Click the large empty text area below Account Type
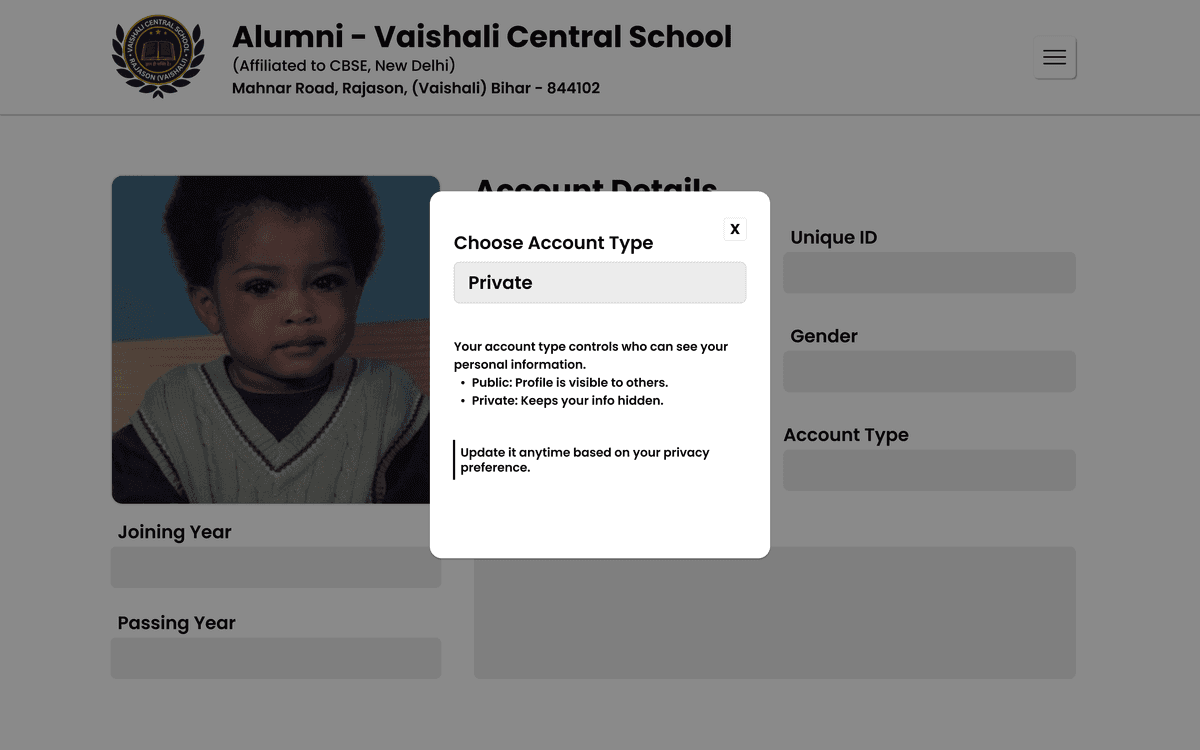The image size is (1200, 750). pos(900,612)
